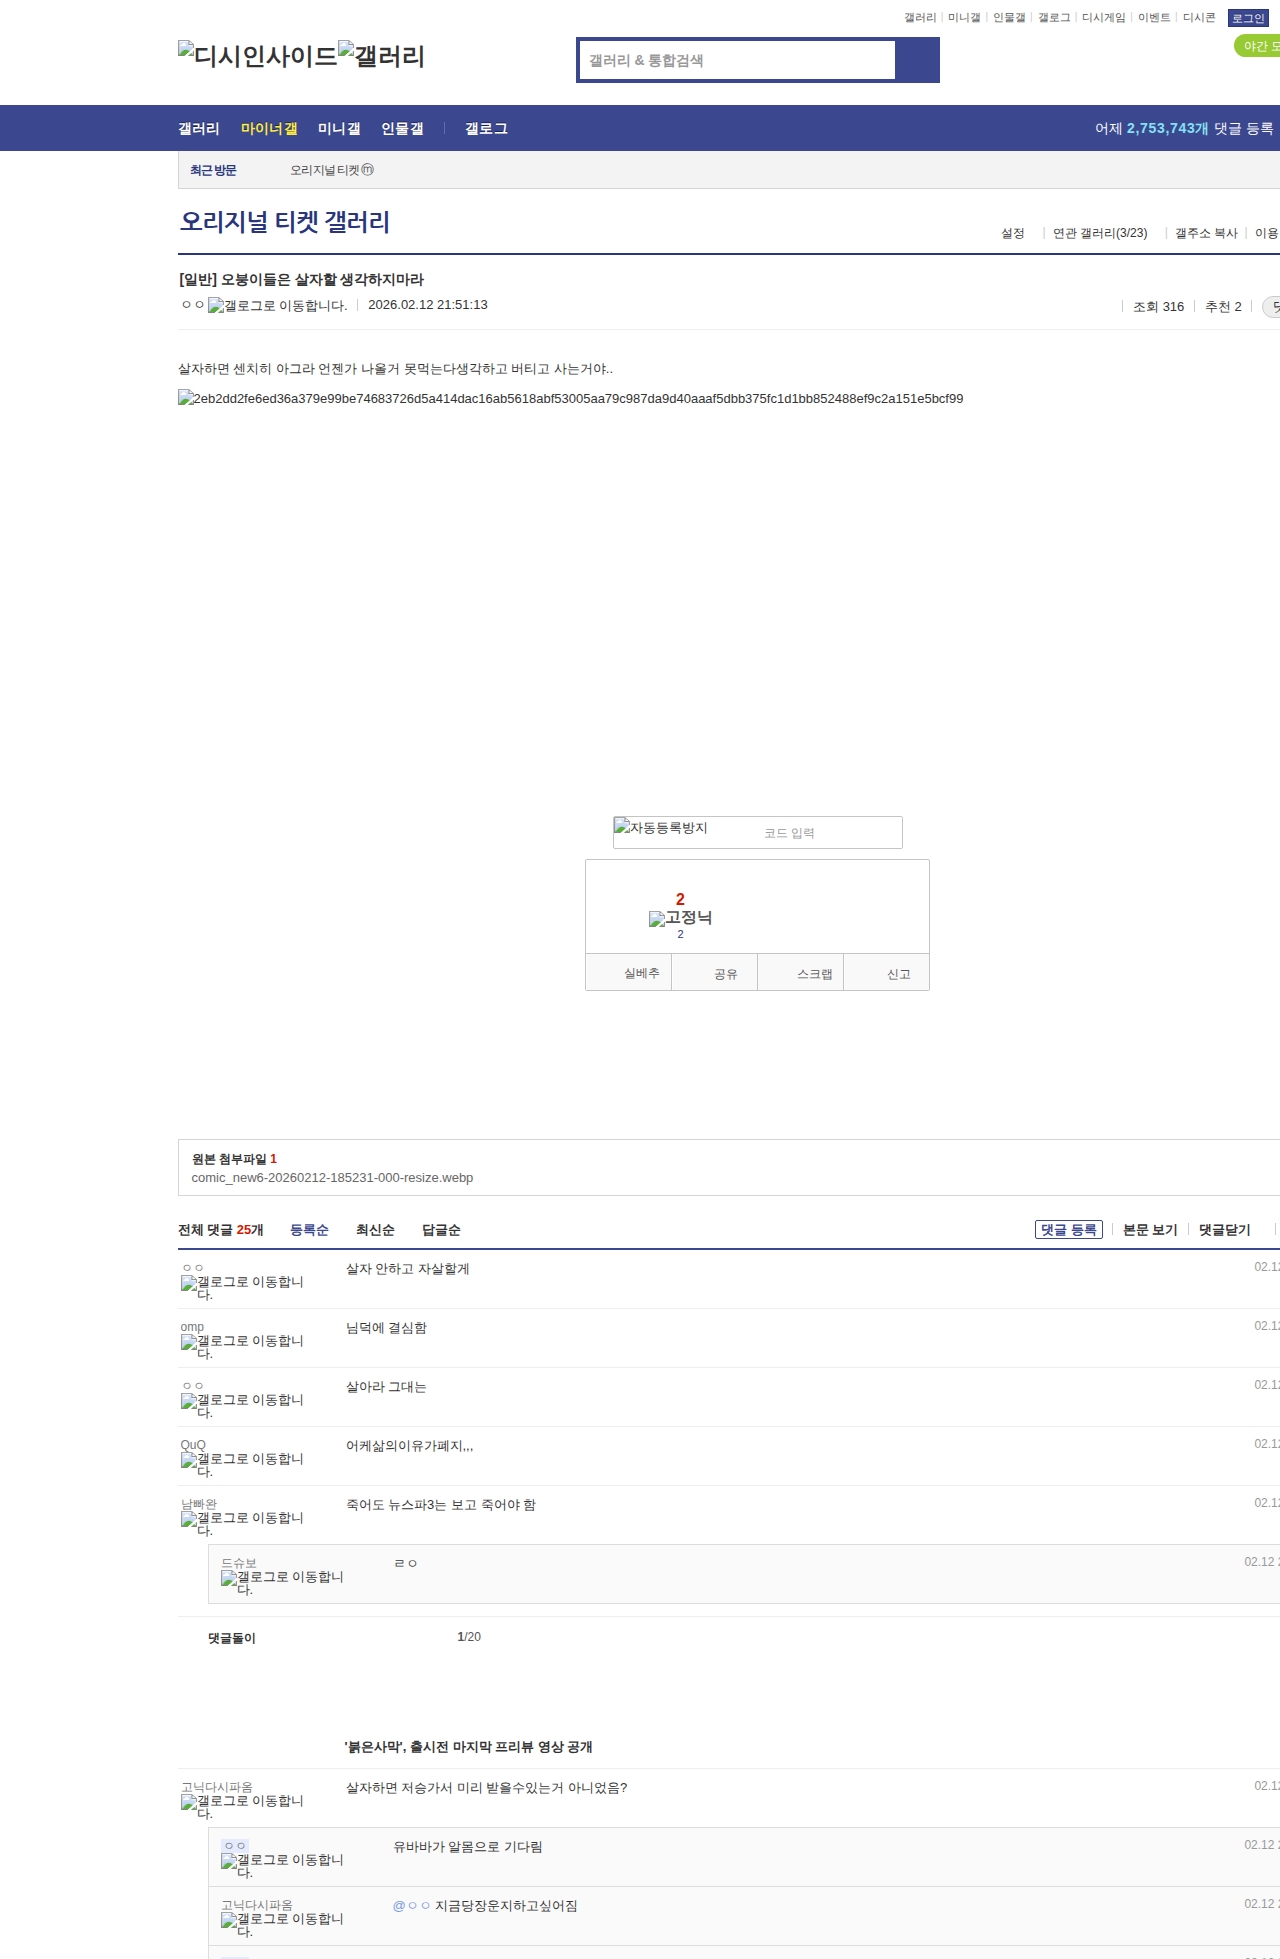Focus the 갤러리 & 통합검색 search field

click(738, 60)
